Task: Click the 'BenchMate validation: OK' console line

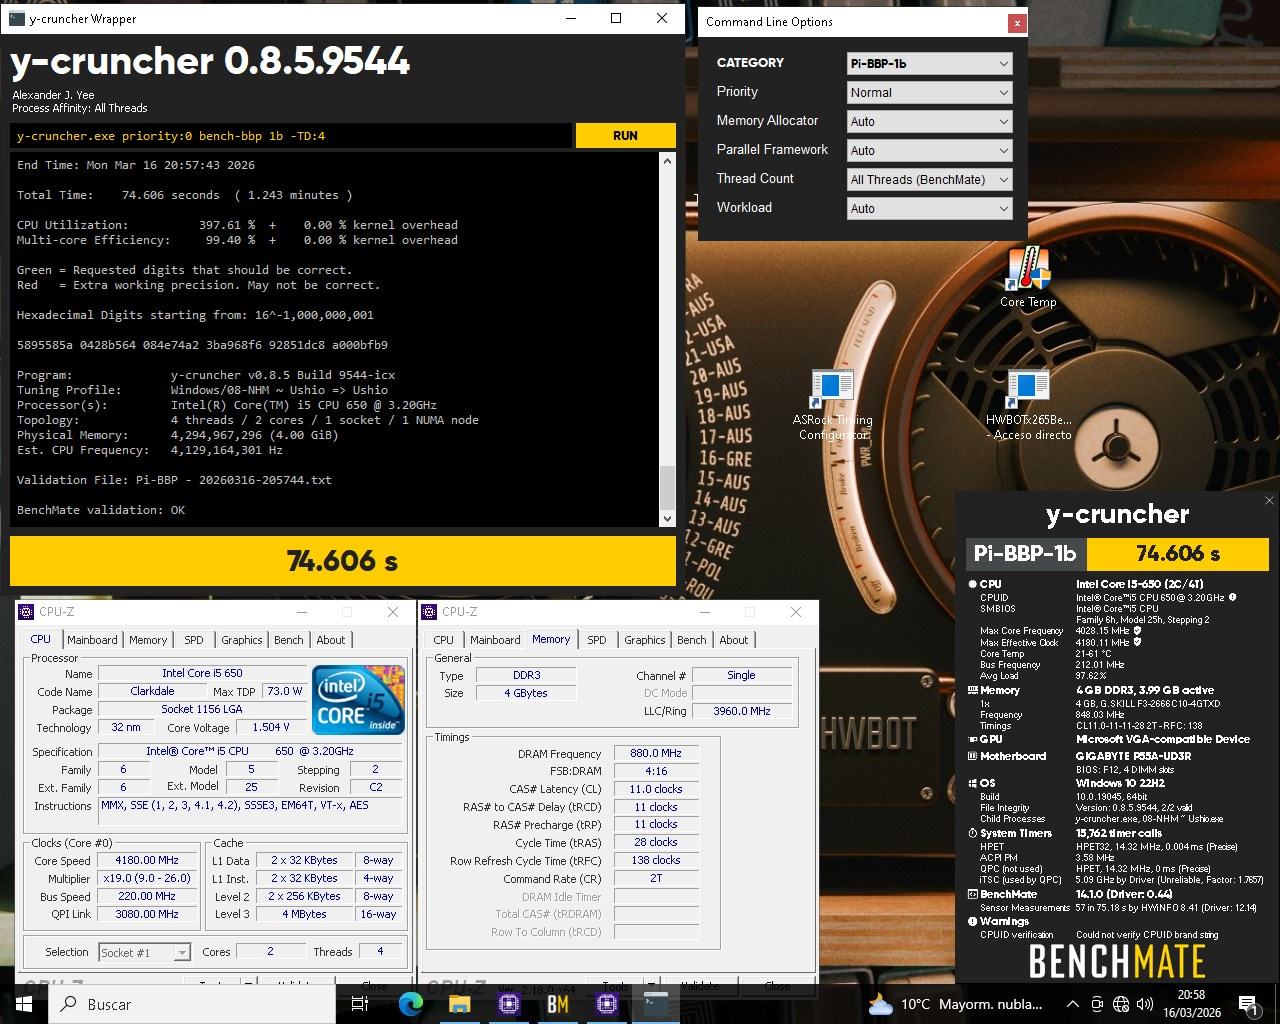Action: click(101, 510)
